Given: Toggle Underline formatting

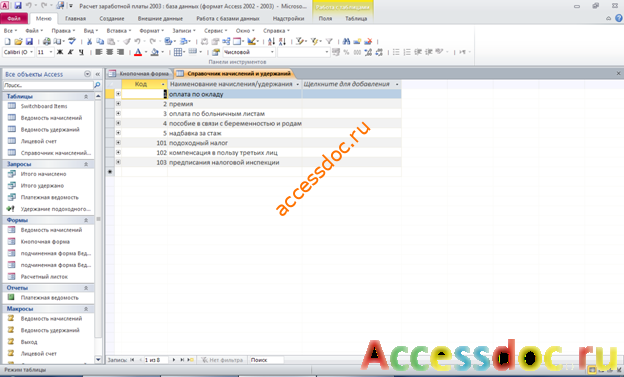Looking at the screenshot, I should (x=81, y=52).
